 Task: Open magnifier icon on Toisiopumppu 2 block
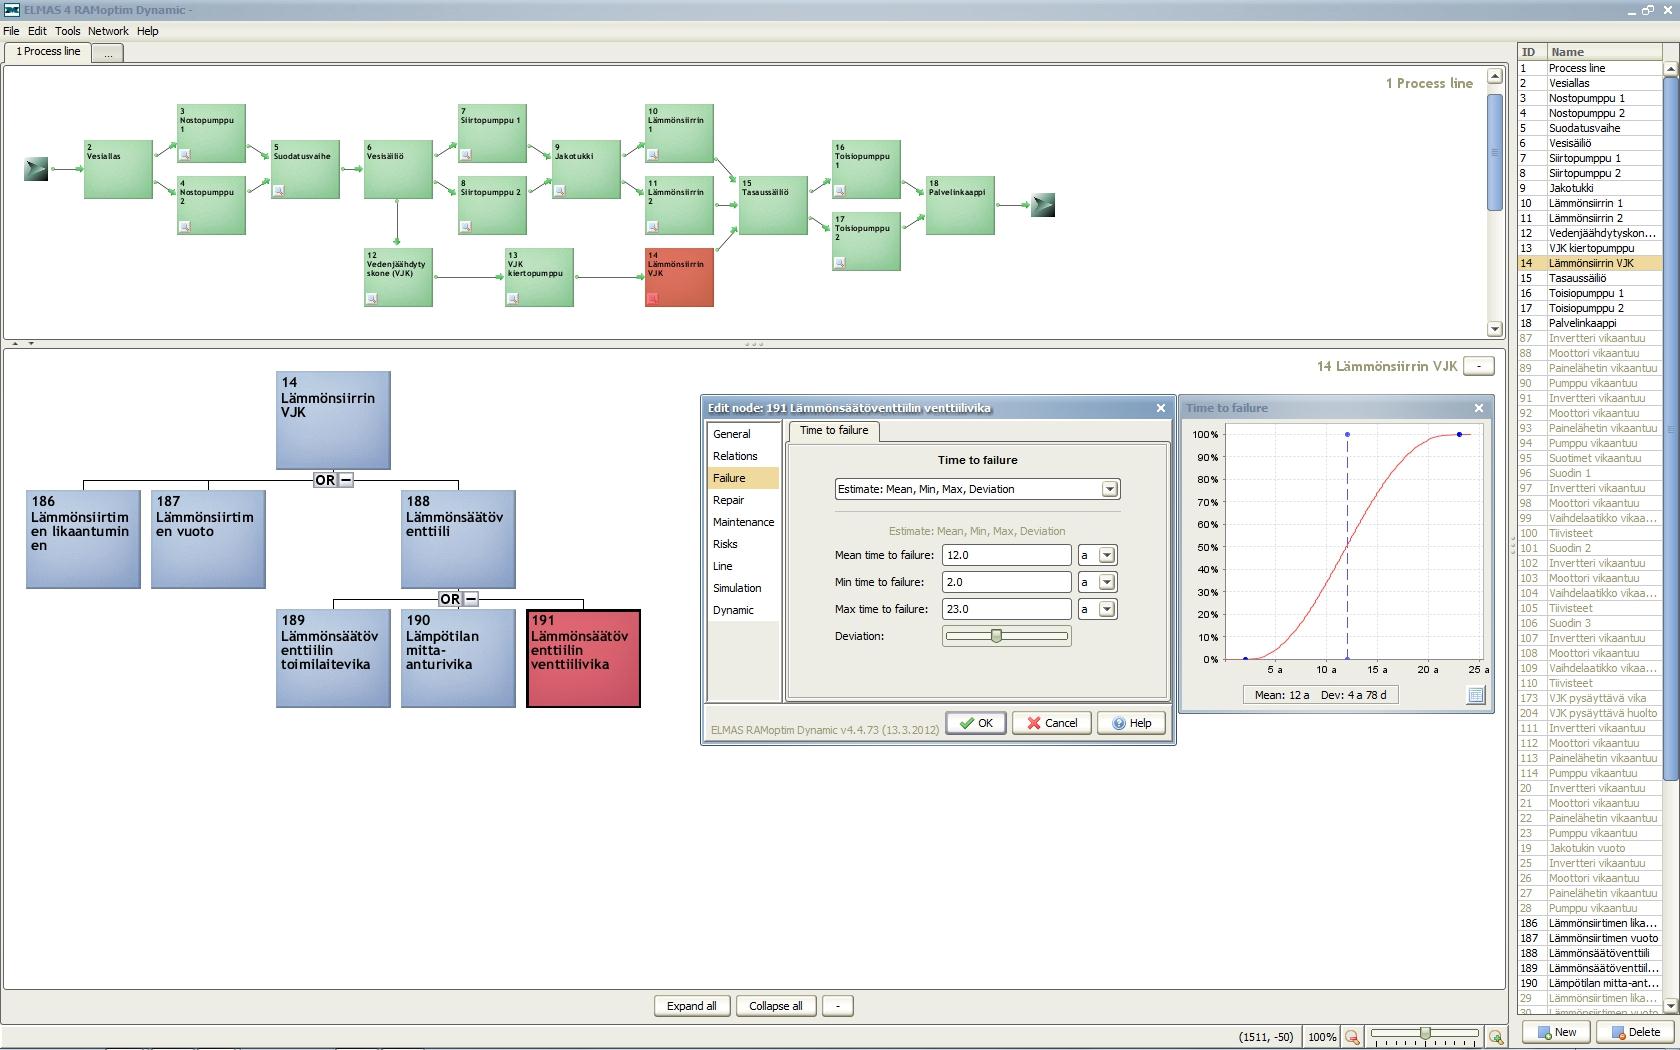(x=840, y=262)
